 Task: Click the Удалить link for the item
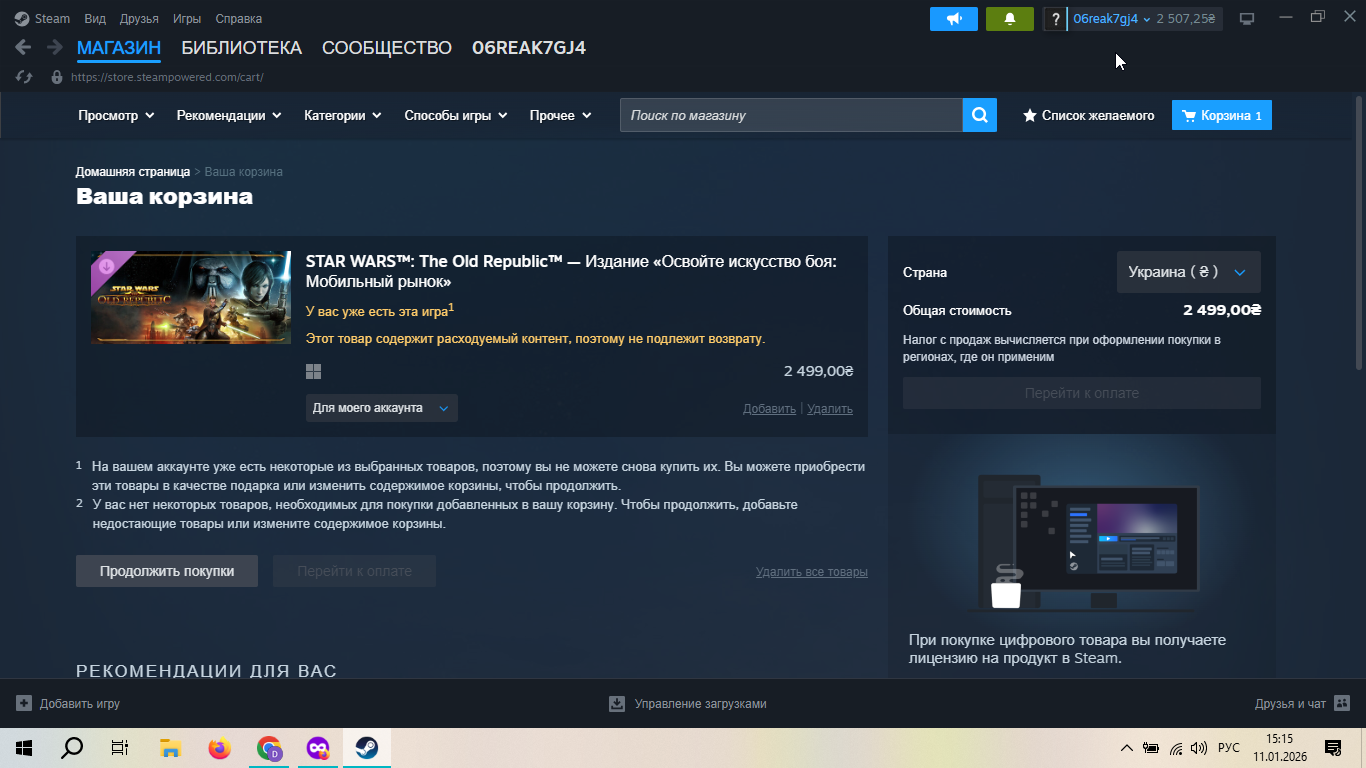(830, 408)
